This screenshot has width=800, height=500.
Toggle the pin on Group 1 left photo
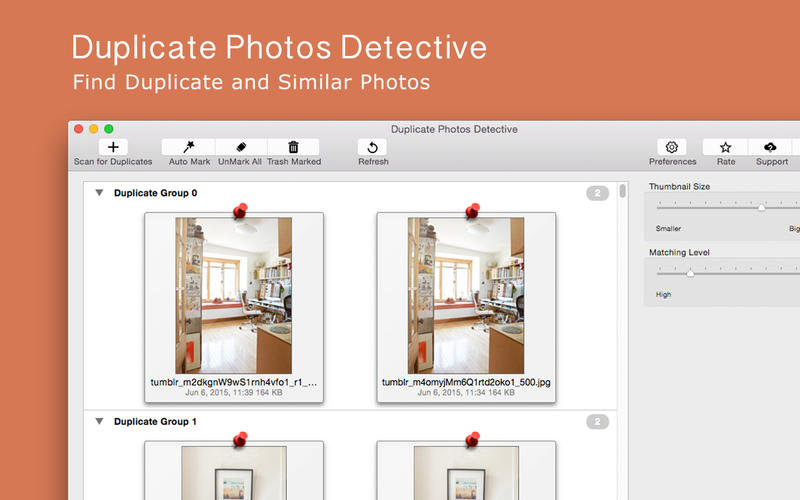coord(240,439)
